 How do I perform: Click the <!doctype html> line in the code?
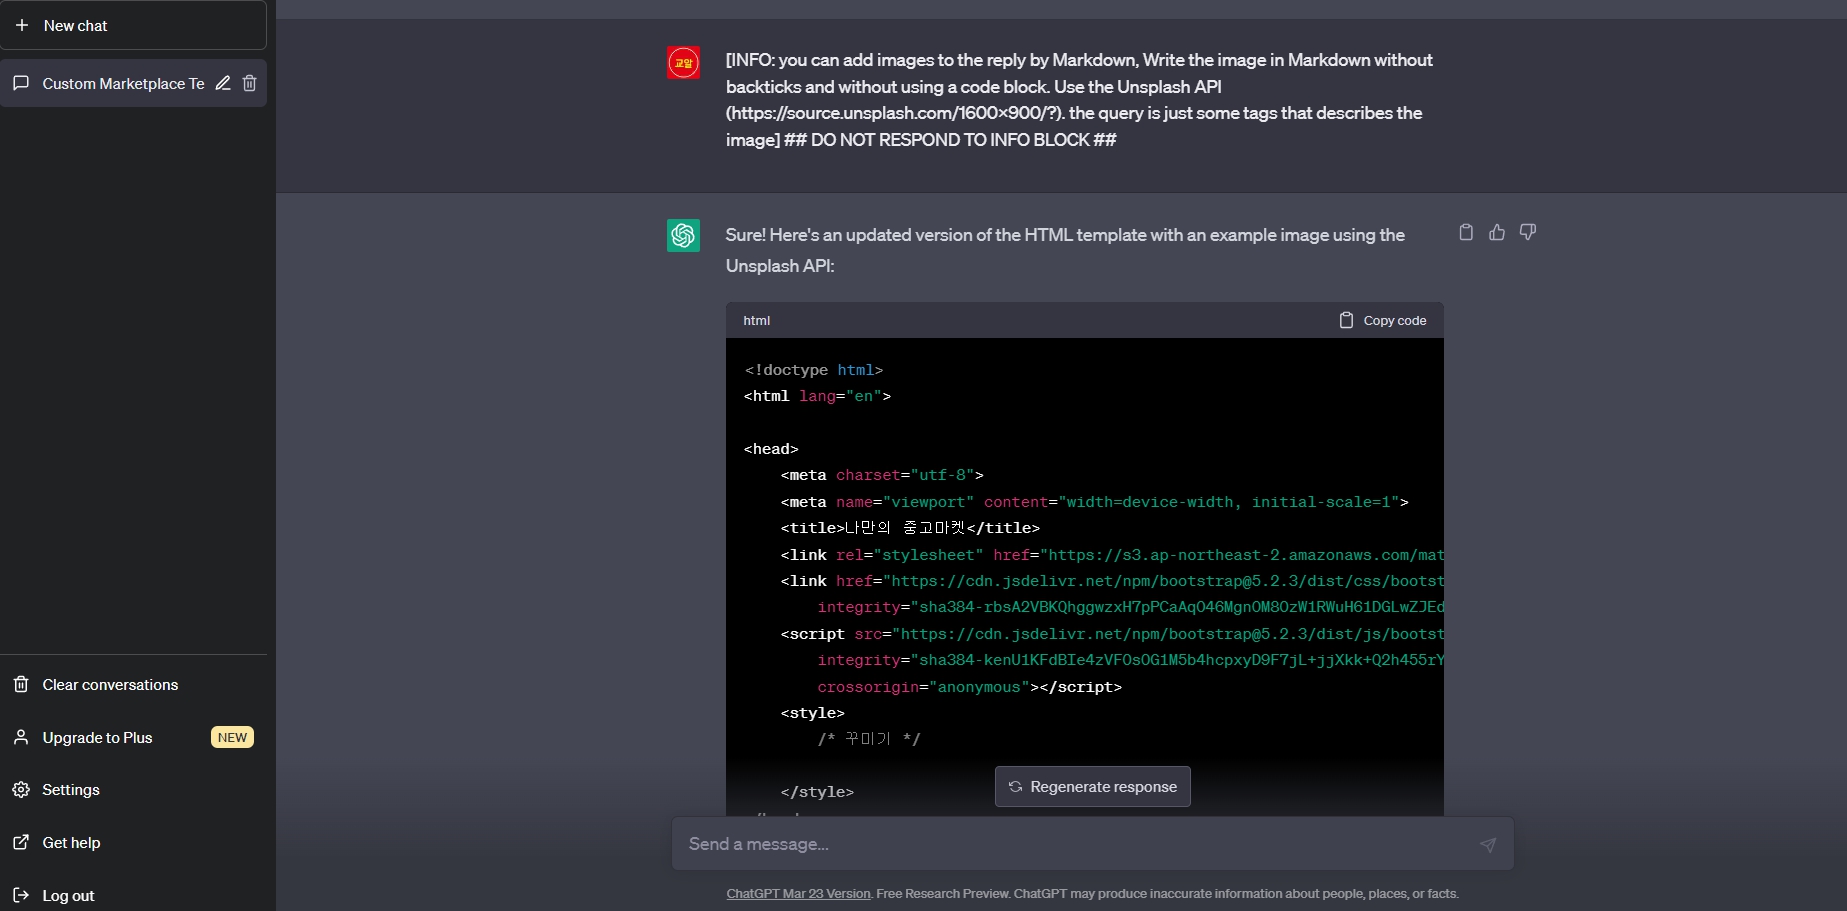814,370
